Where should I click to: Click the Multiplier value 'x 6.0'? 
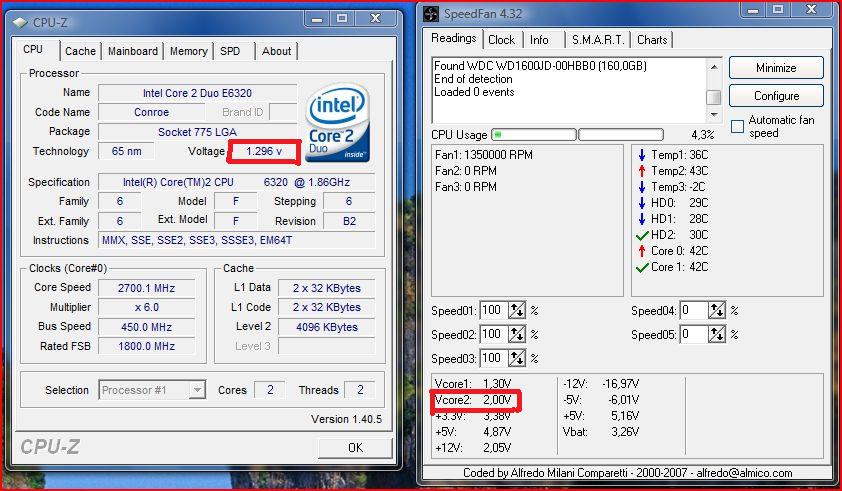pyautogui.click(x=147, y=307)
